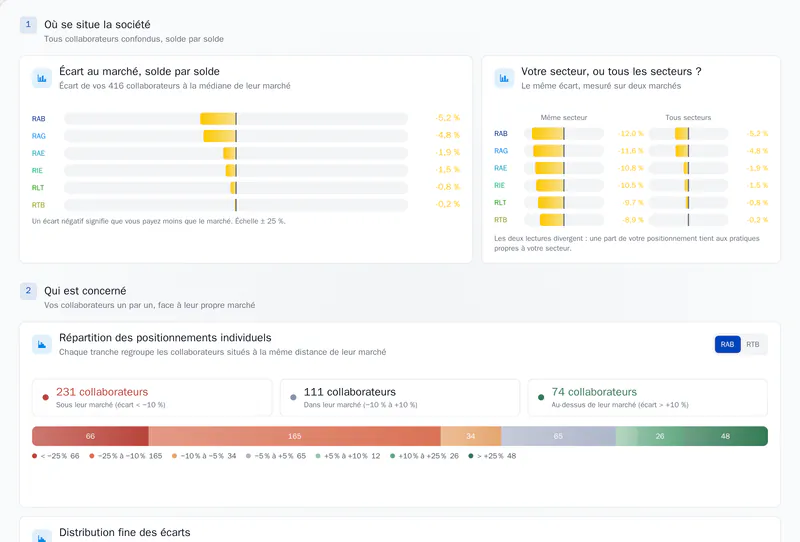The image size is (800, 542).
Task: Click the 165 segment of the stacked bar
Action: pos(294,436)
